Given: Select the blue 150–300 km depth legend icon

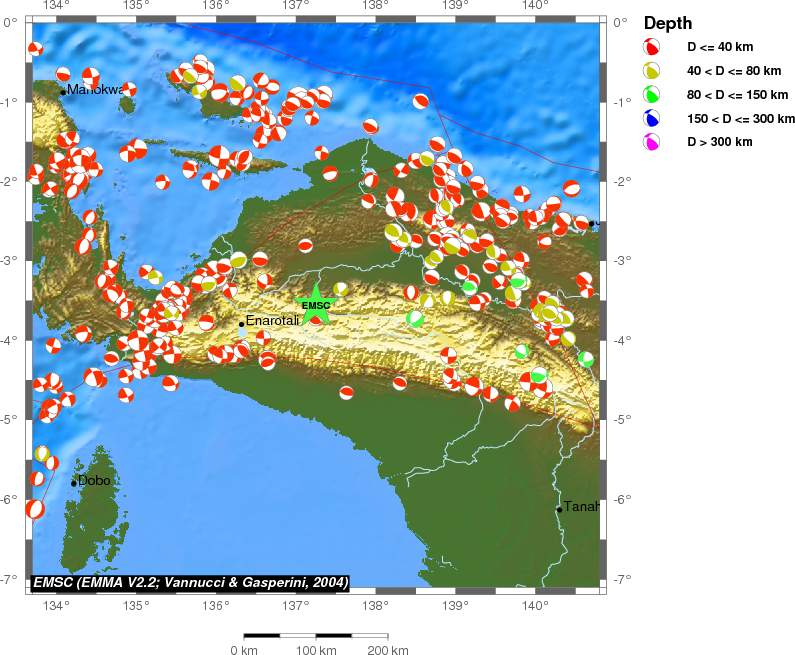Looking at the screenshot, I should coord(652,119).
